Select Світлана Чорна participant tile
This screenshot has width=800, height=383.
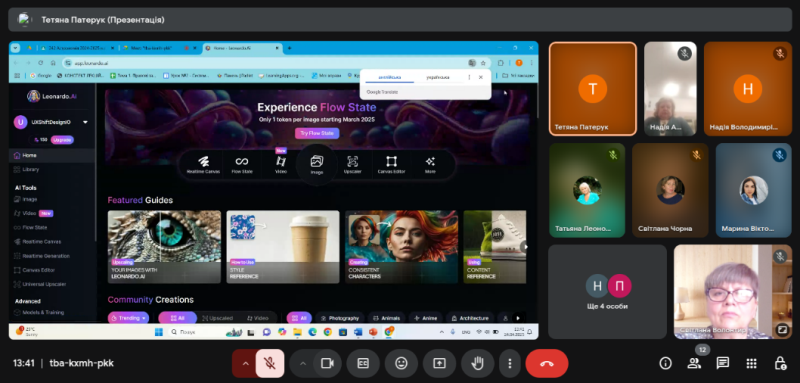[670, 190]
